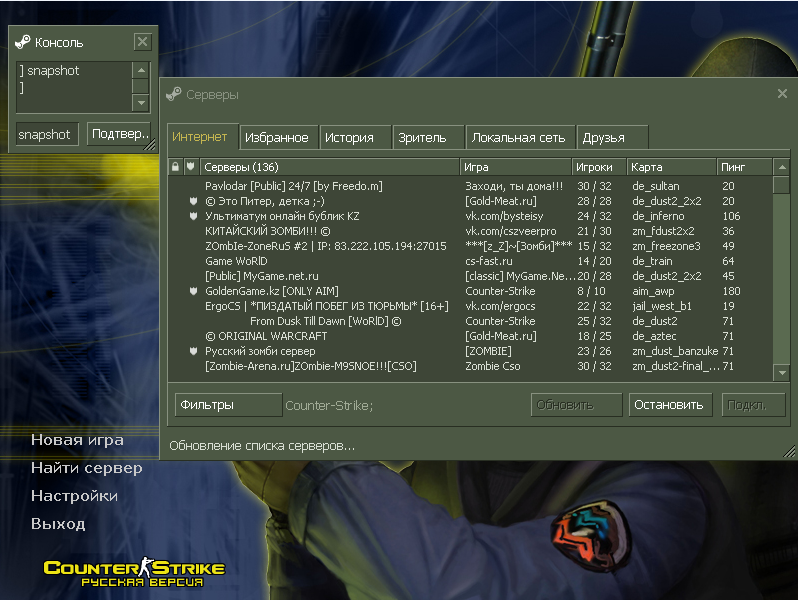This screenshot has width=798, height=600.
Task: Click the Подтвер.. button in console
Action: (119, 134)
